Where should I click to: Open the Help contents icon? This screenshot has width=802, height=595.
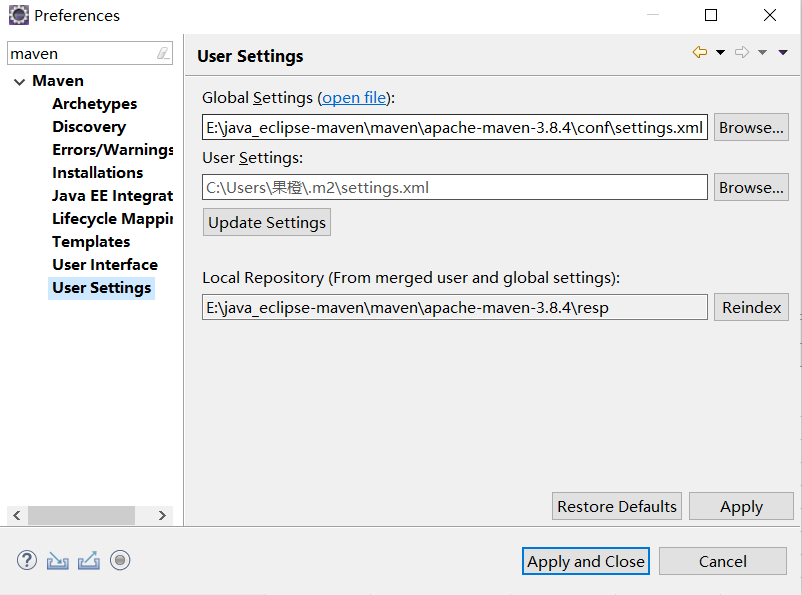click(x=27, y=561)
